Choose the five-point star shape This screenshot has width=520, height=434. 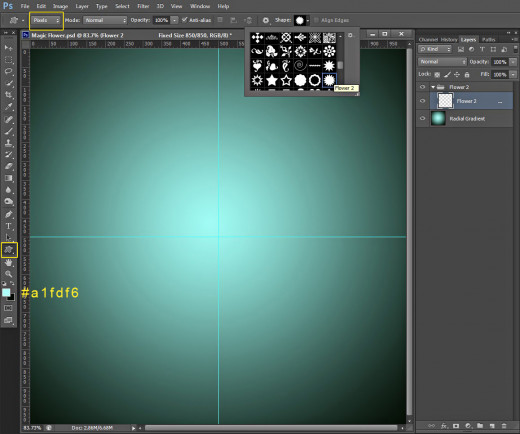pyautogui.click(x=272, y=80)
